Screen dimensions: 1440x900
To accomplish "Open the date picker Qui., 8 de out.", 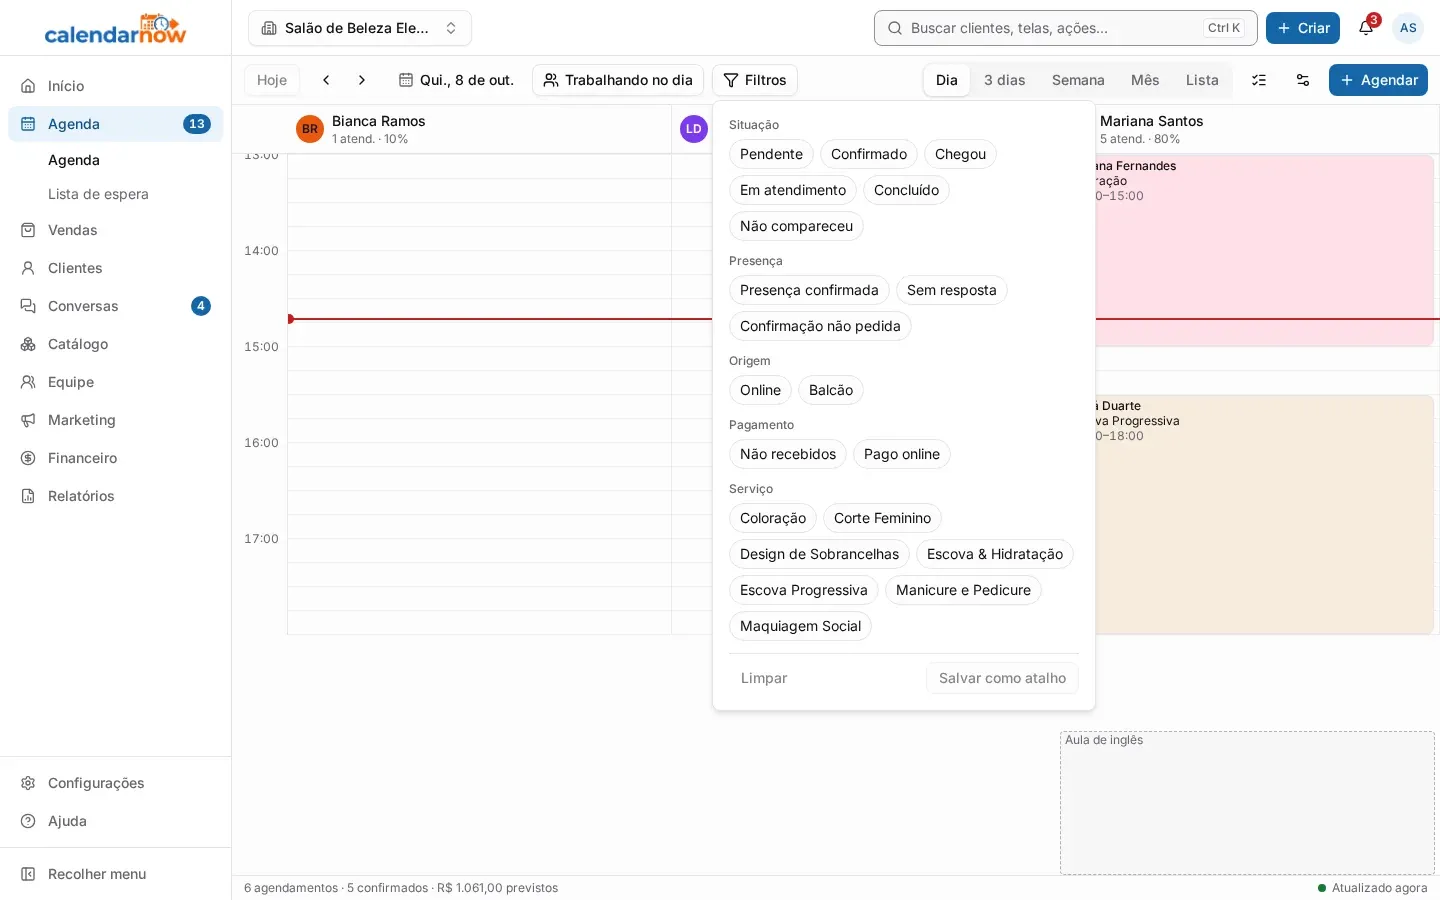I will click(x=456, y=80).
